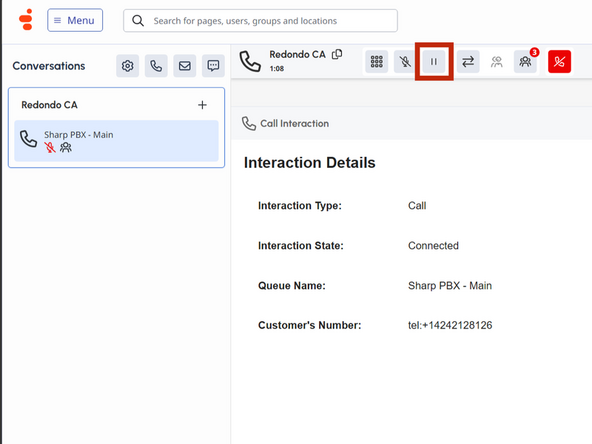This screenshot has width=592, height=444.
Task: Open Conversations settings gear
Action: 128,66
